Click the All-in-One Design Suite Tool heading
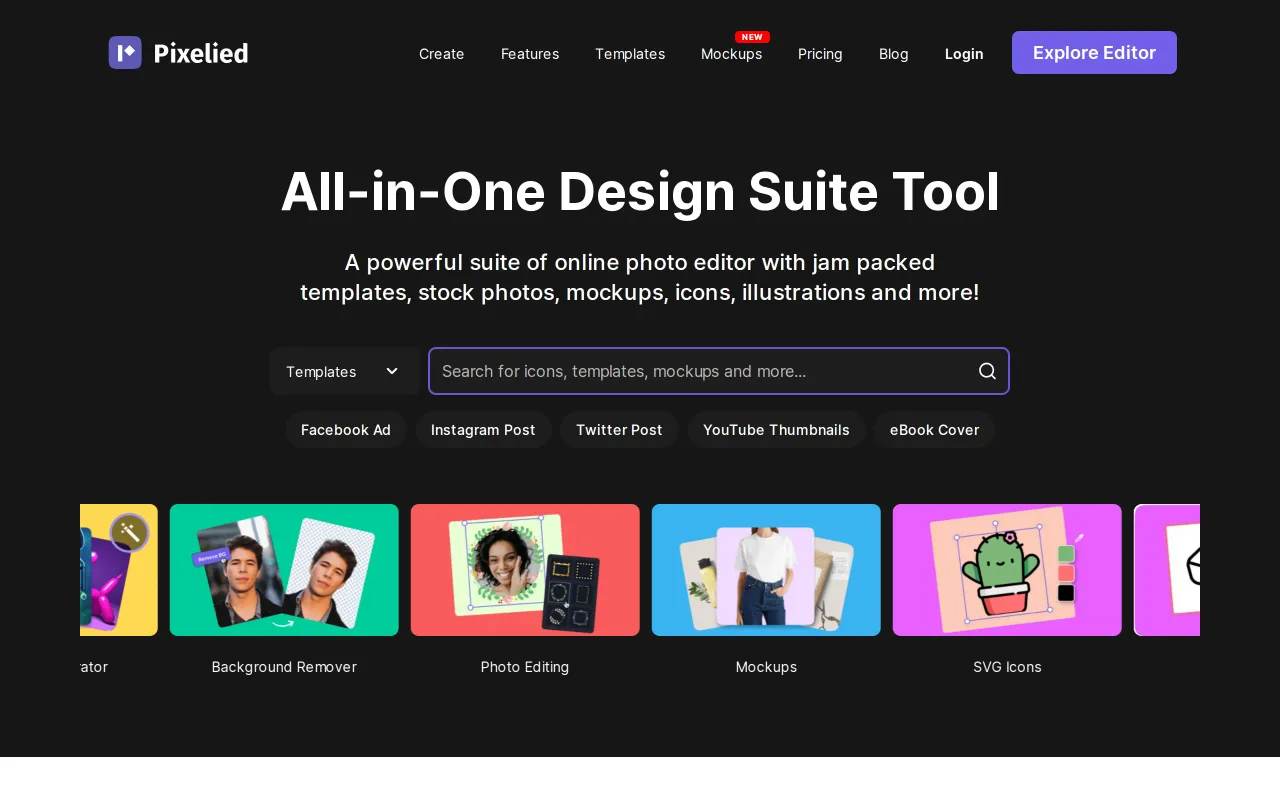Image resolution: width=1280 pixels, height=800 pixels. pos(640,191)
